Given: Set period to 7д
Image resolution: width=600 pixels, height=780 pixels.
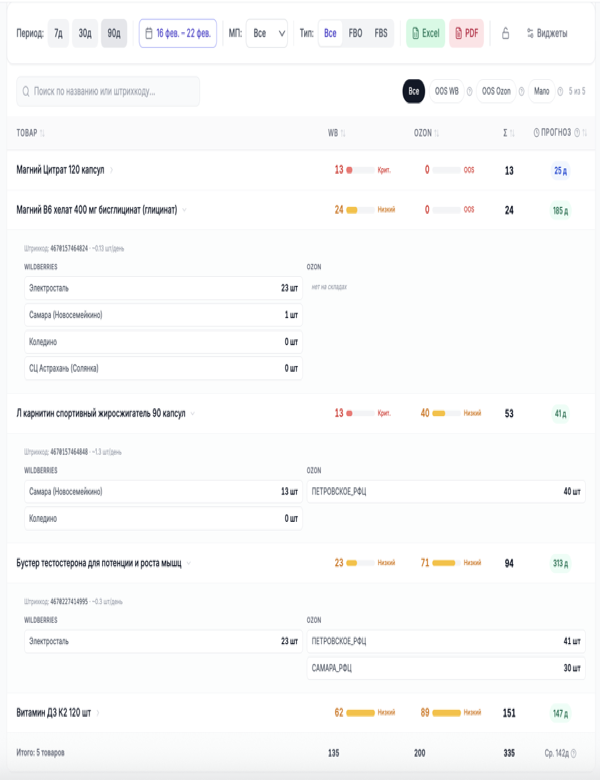Looking at the screenshot, I should click(59, 33).
